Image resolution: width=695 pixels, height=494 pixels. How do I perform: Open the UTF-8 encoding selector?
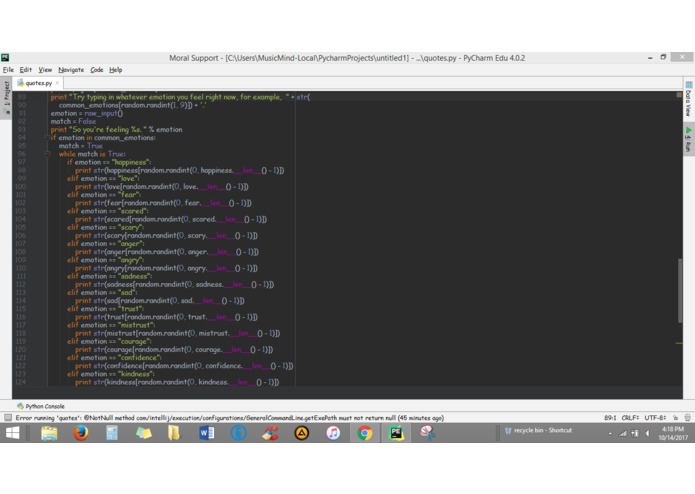655,418
